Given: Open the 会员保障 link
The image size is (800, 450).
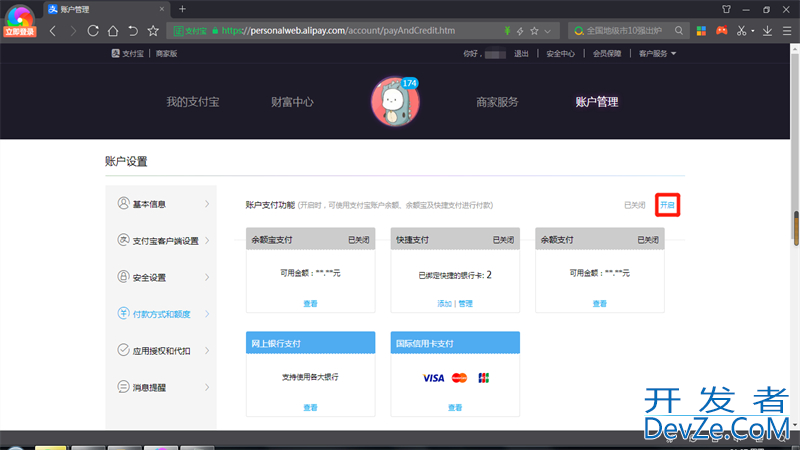Looking at the screenshot, I should pyautogui.click(x=607, y=54).
